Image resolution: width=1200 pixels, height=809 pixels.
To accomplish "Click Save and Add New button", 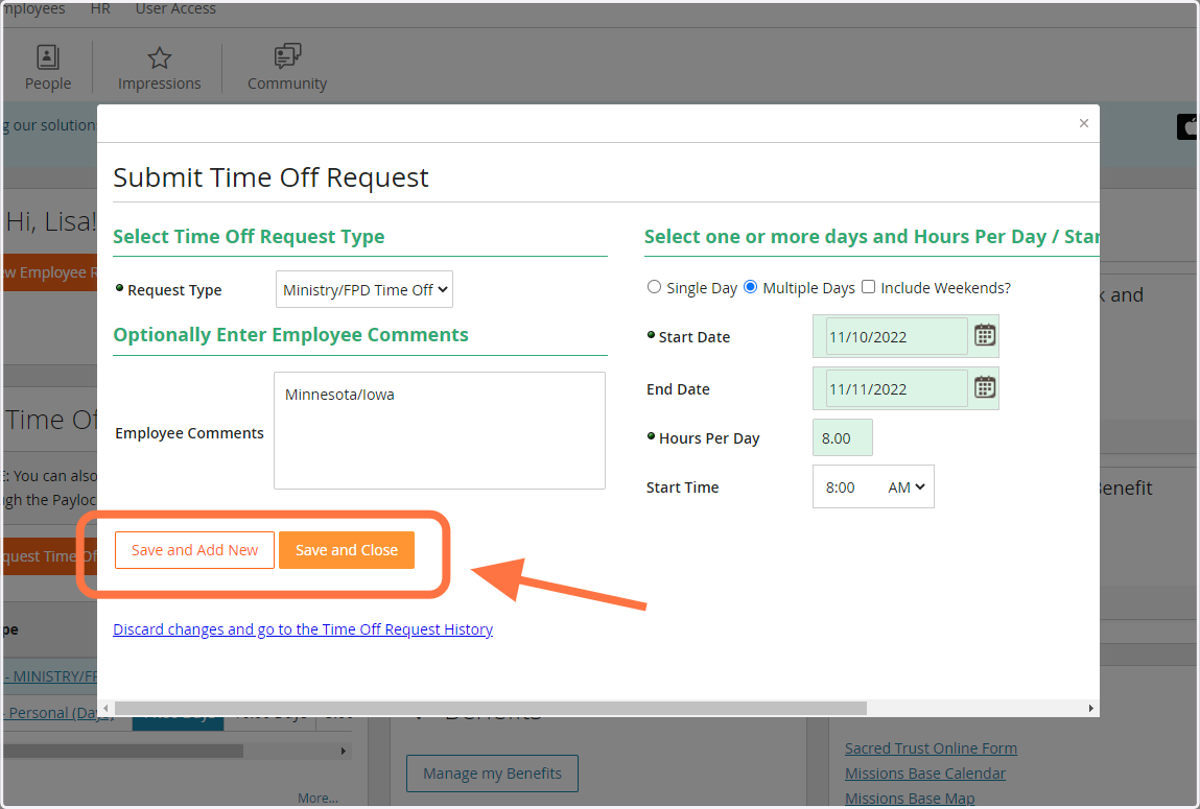I will 195,550.
